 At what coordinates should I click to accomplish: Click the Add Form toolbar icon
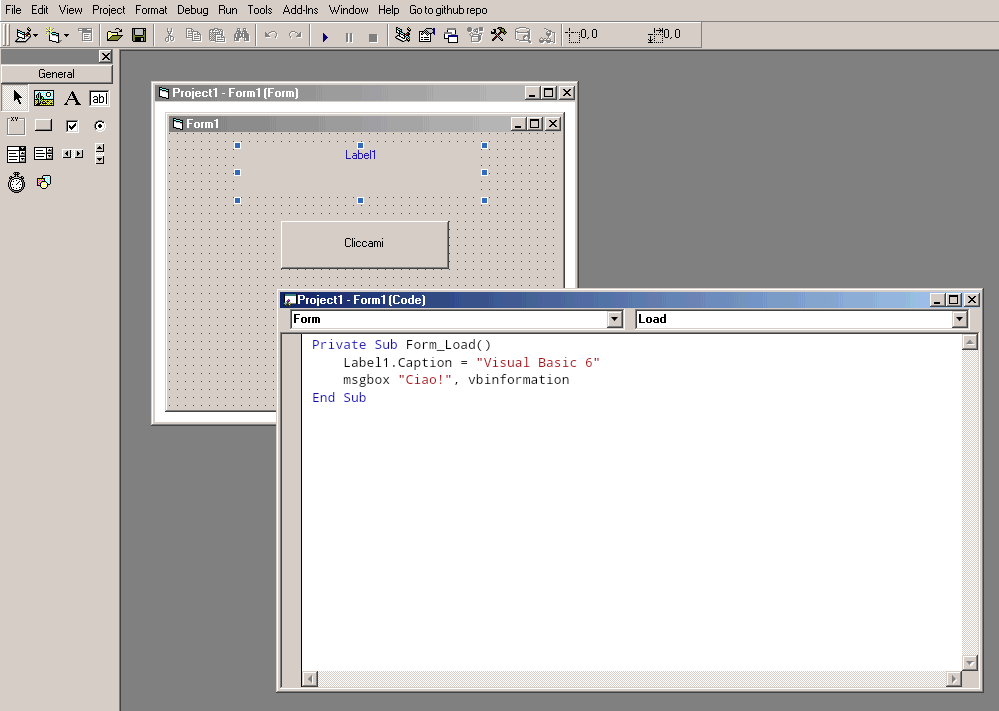[x=54, y=35]
